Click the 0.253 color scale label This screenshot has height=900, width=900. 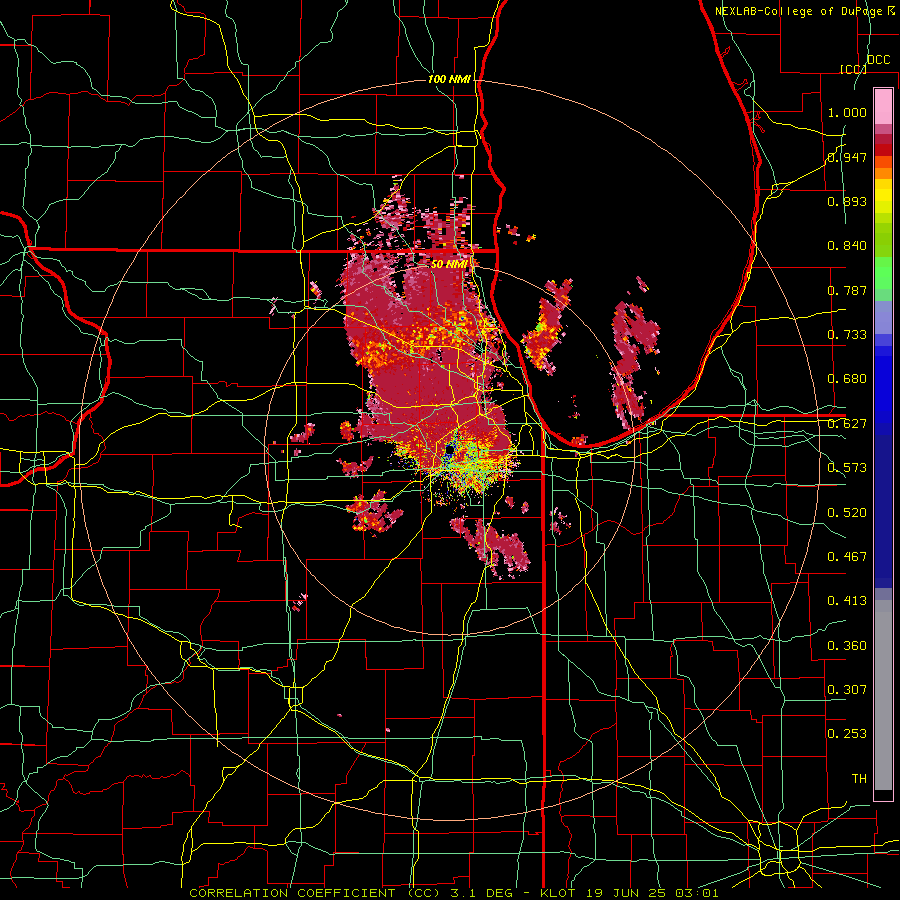click(847, 734)
